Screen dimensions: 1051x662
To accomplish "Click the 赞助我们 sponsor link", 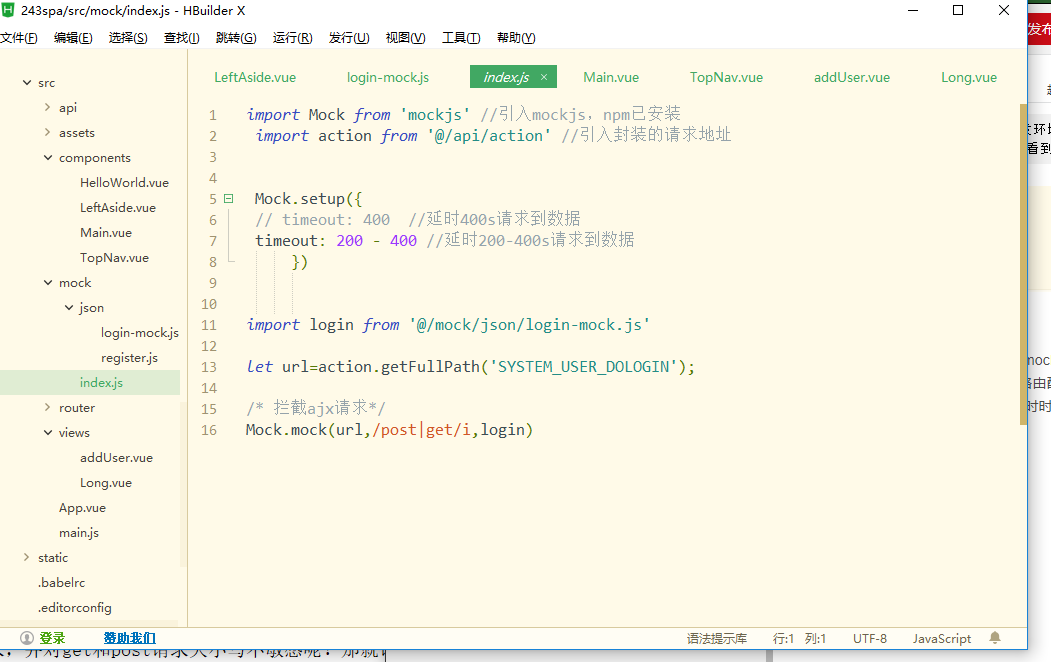I will (x=129, y=638).
